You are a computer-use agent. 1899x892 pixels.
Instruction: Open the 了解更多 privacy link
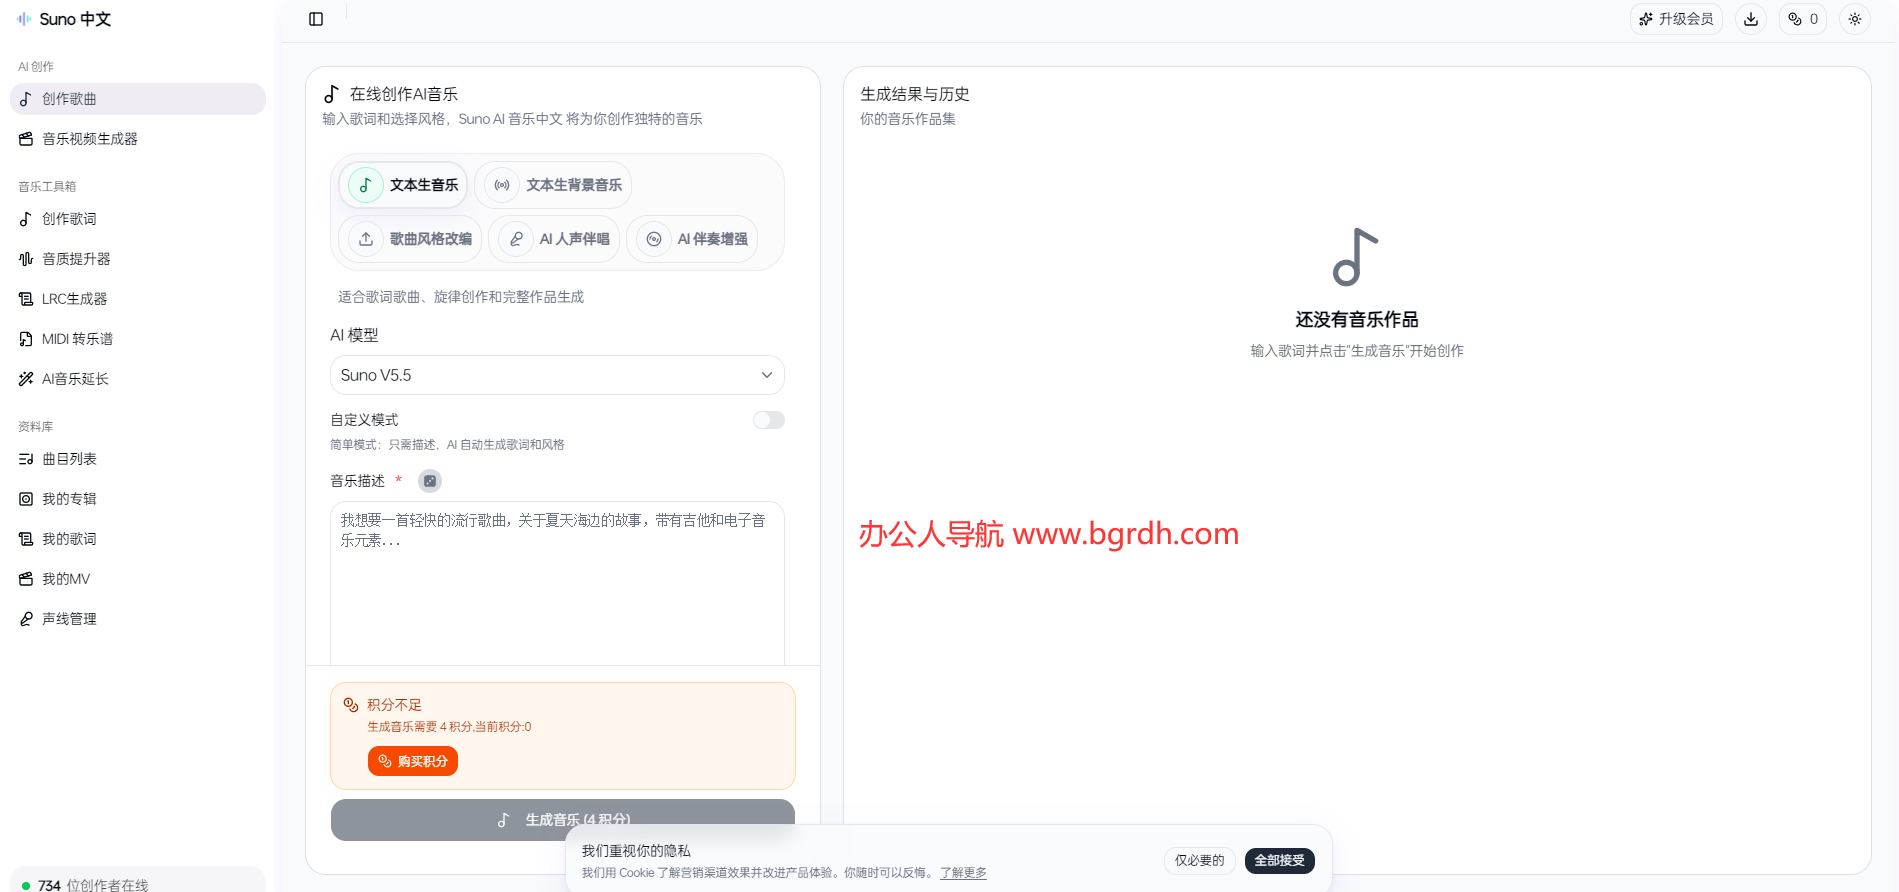point(963,873)
